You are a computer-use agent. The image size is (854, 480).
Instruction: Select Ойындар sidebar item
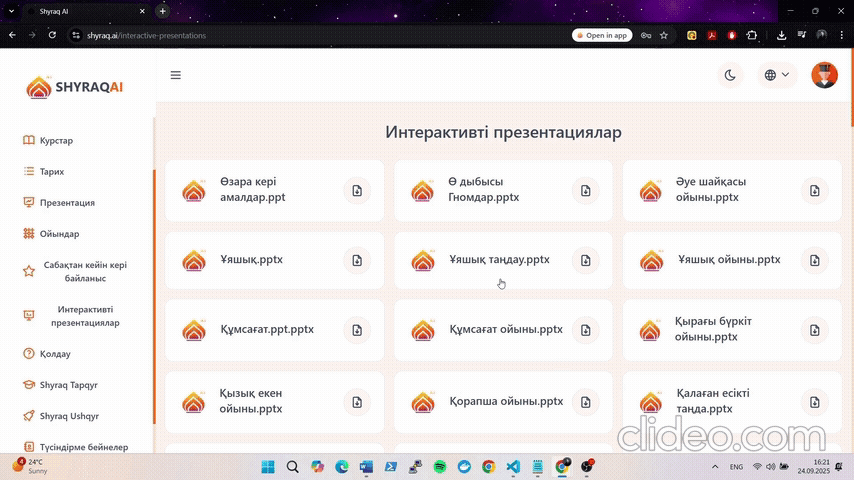click(x=59, y=234)
